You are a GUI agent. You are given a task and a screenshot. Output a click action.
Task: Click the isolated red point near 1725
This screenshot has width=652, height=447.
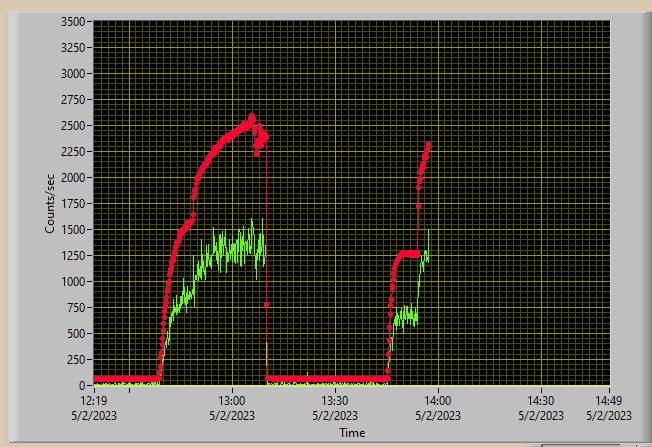[x=418, y=206]
